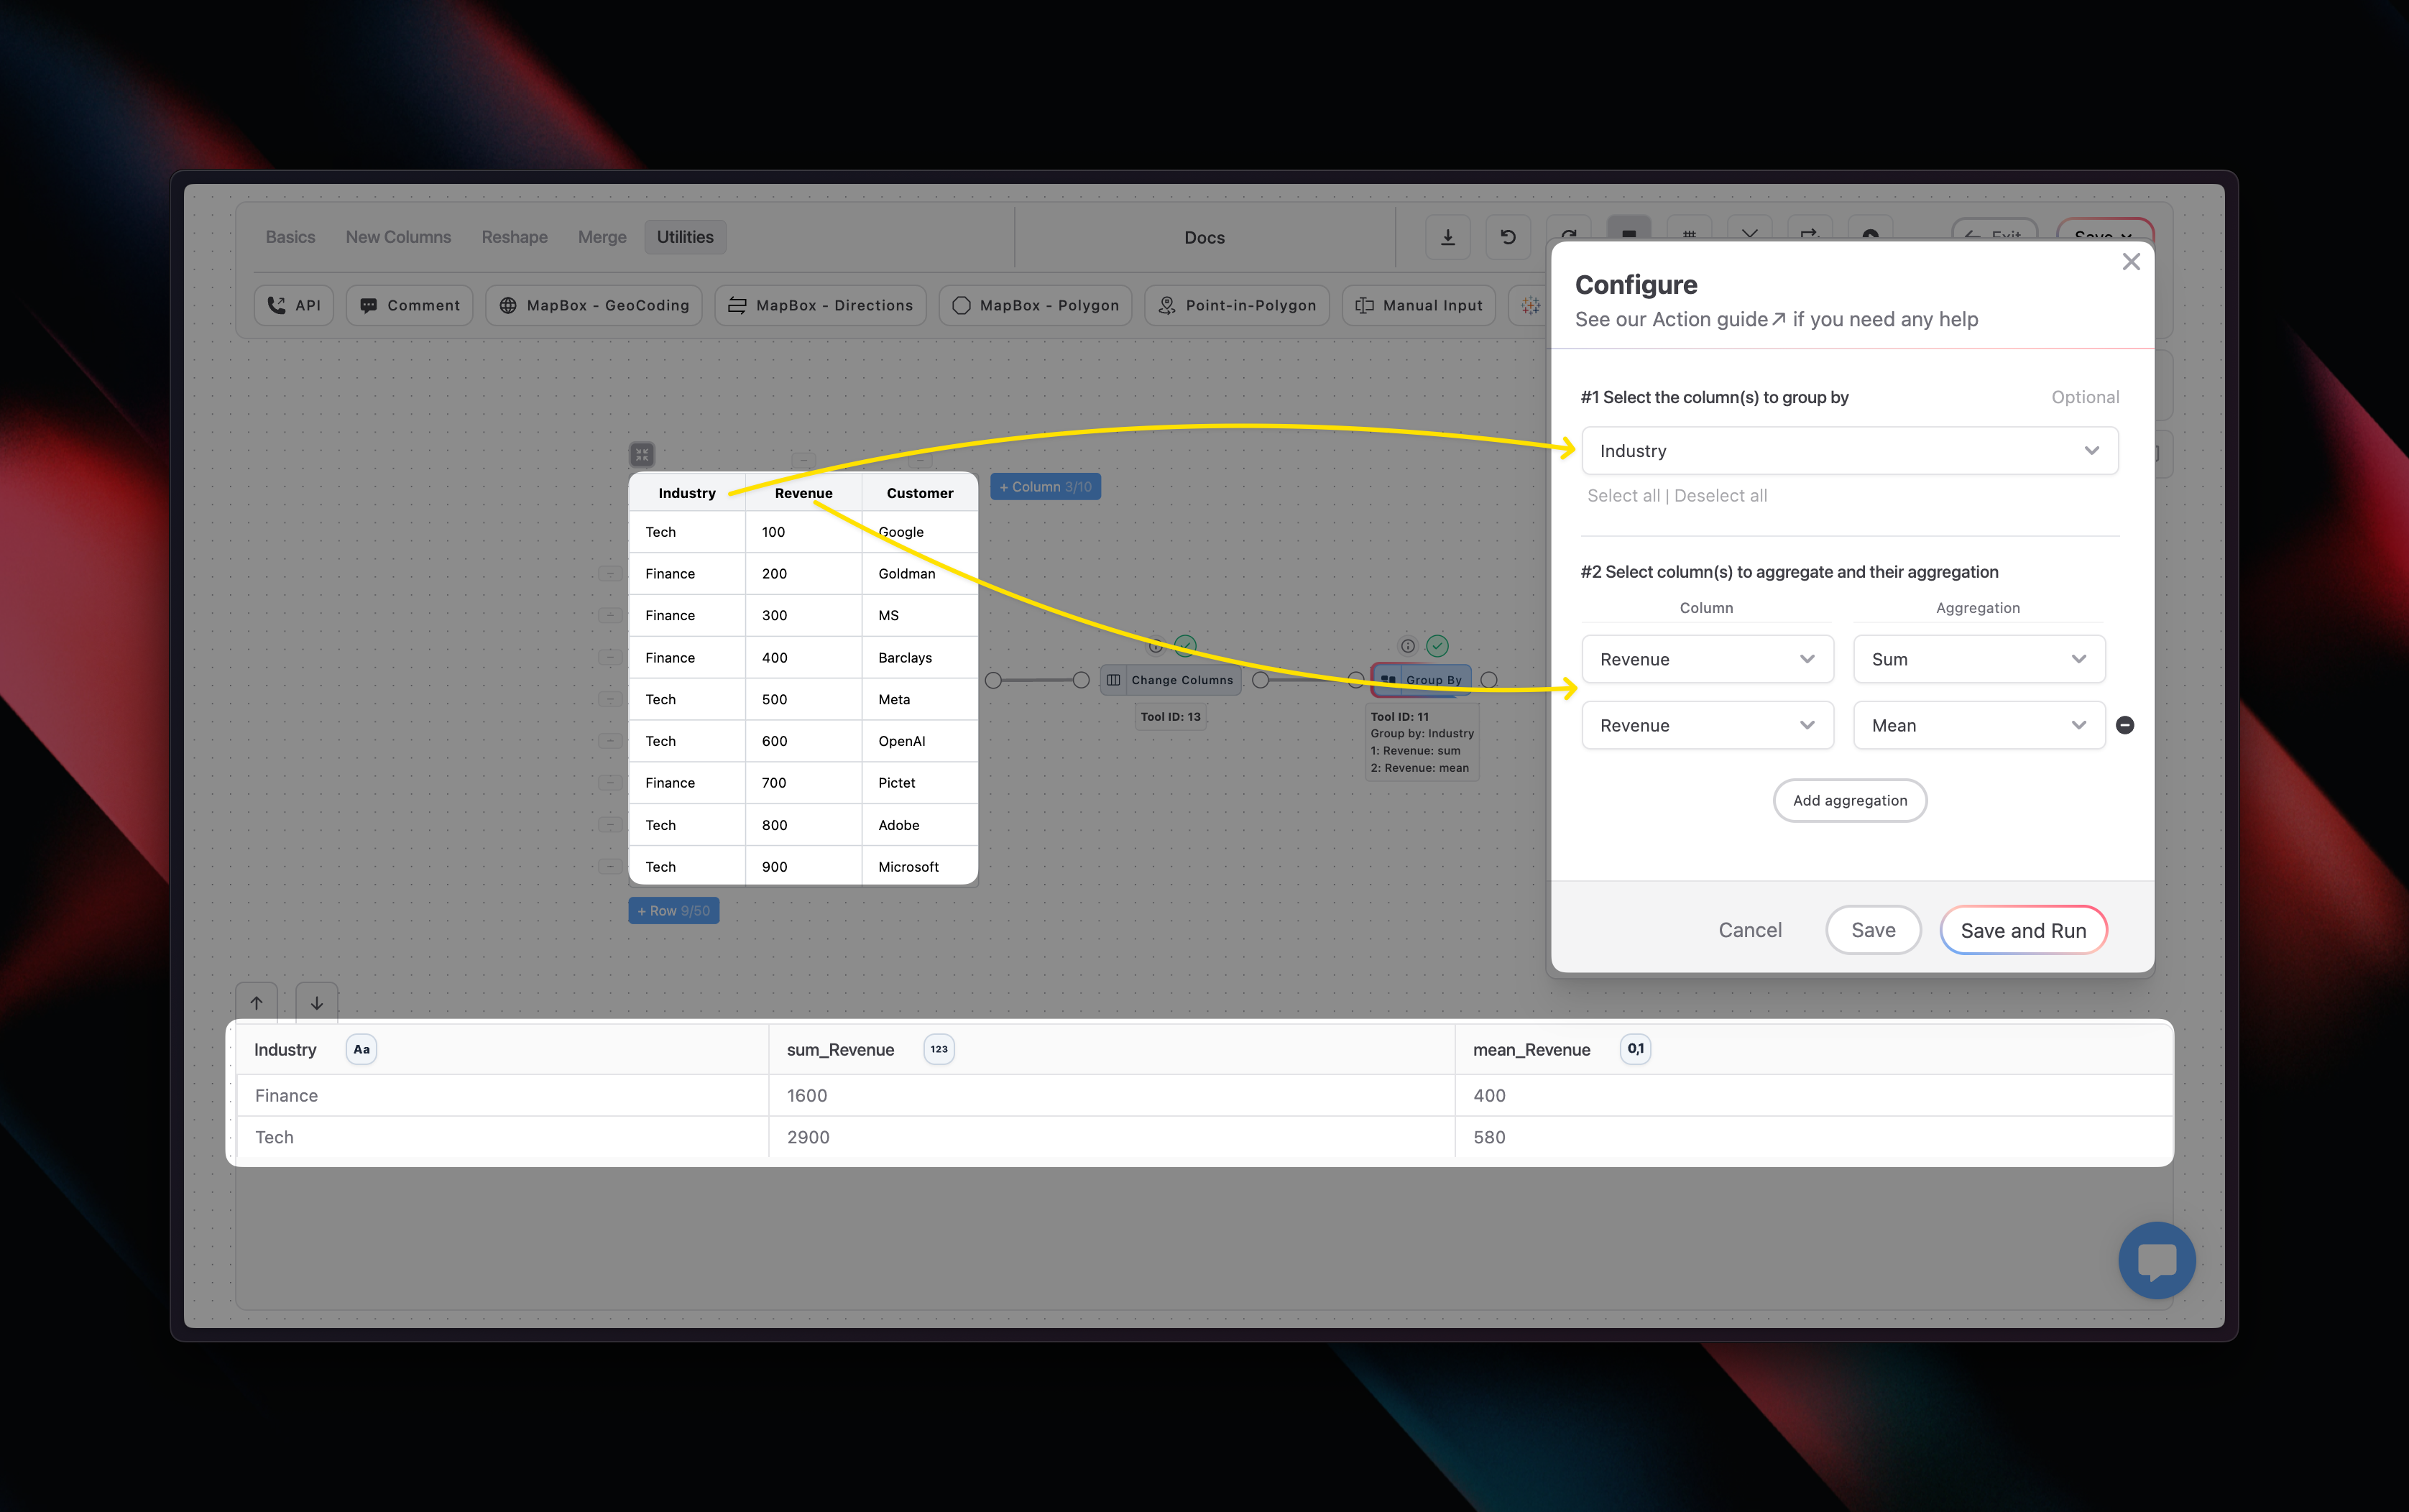Select the MapBox - GeoCoding tool
Screen dimensions: 2409x1512
[594, 305]
